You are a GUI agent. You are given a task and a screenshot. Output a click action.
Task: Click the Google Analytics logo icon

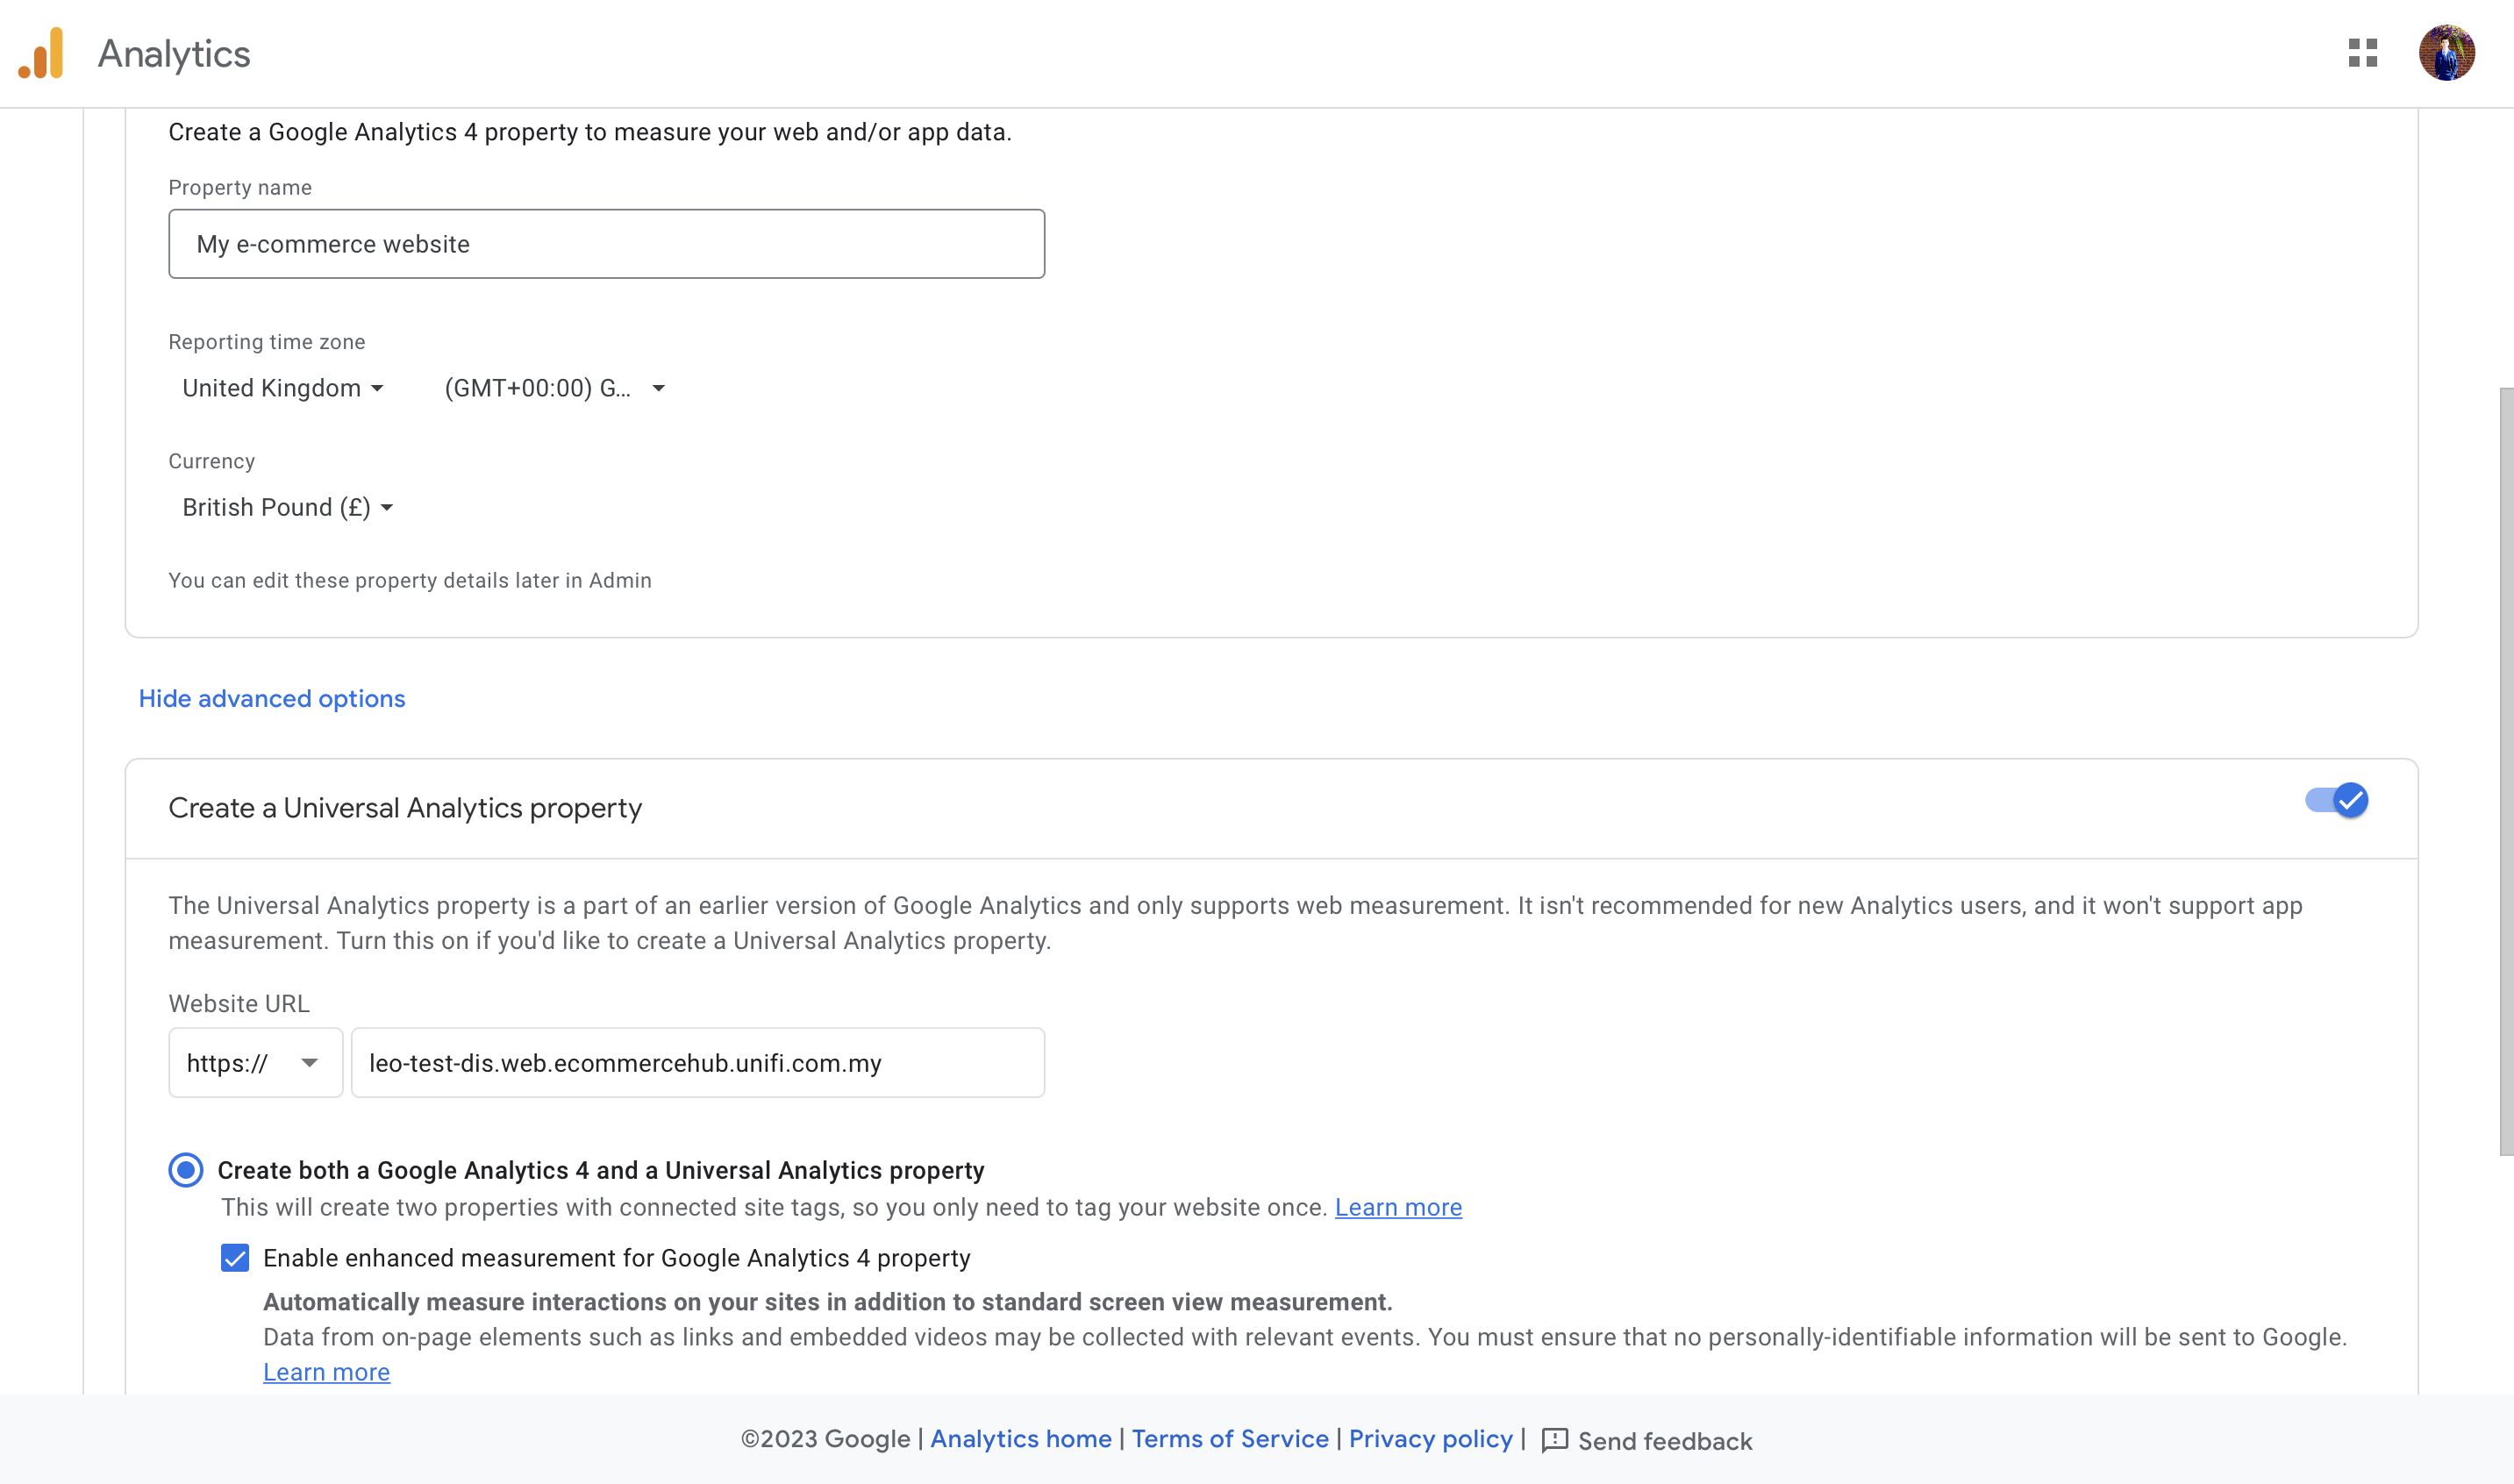pos(41,53)
